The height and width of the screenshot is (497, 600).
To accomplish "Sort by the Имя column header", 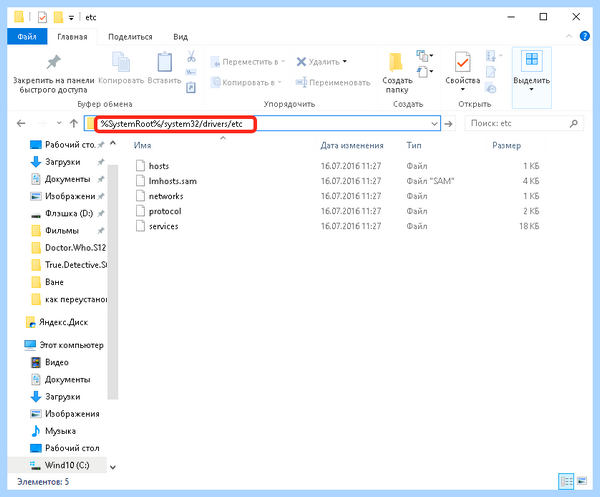I will [x=142, y=145].
